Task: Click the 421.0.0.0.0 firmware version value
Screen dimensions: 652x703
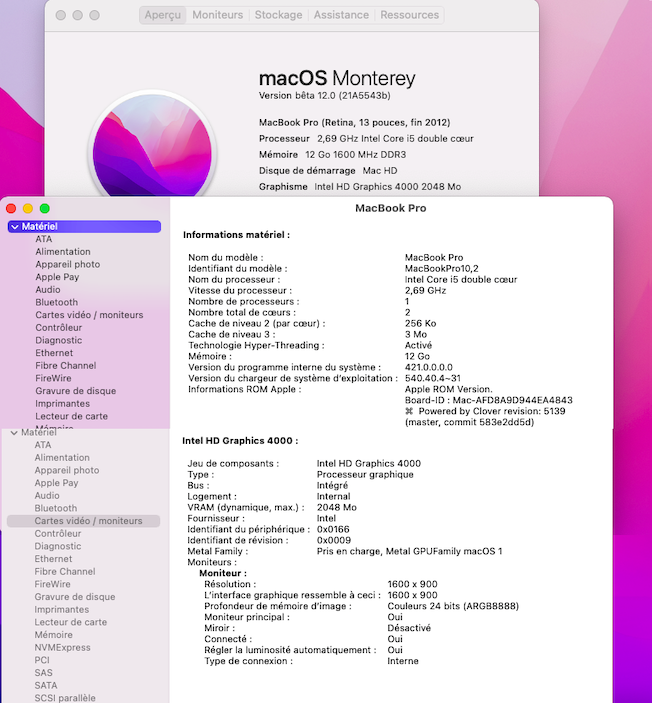Action: click(428, 367)
